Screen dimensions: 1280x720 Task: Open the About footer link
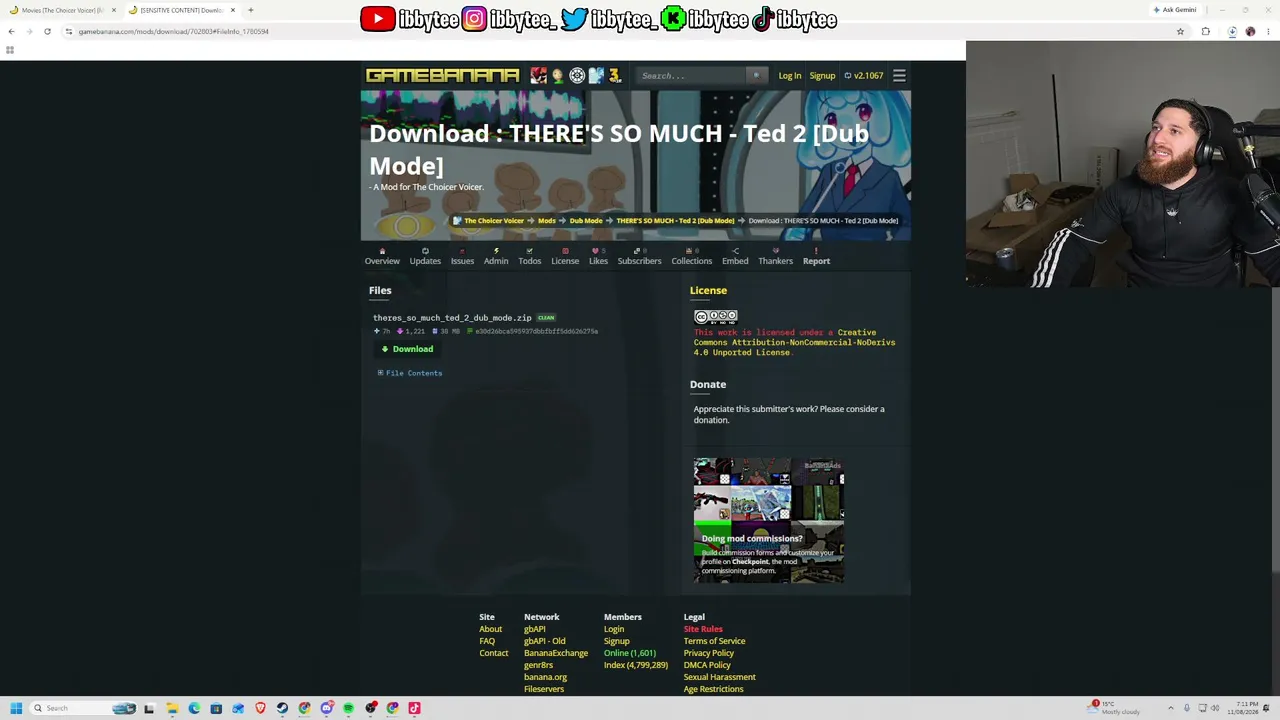pyautogui.click(x=490, y=629)
